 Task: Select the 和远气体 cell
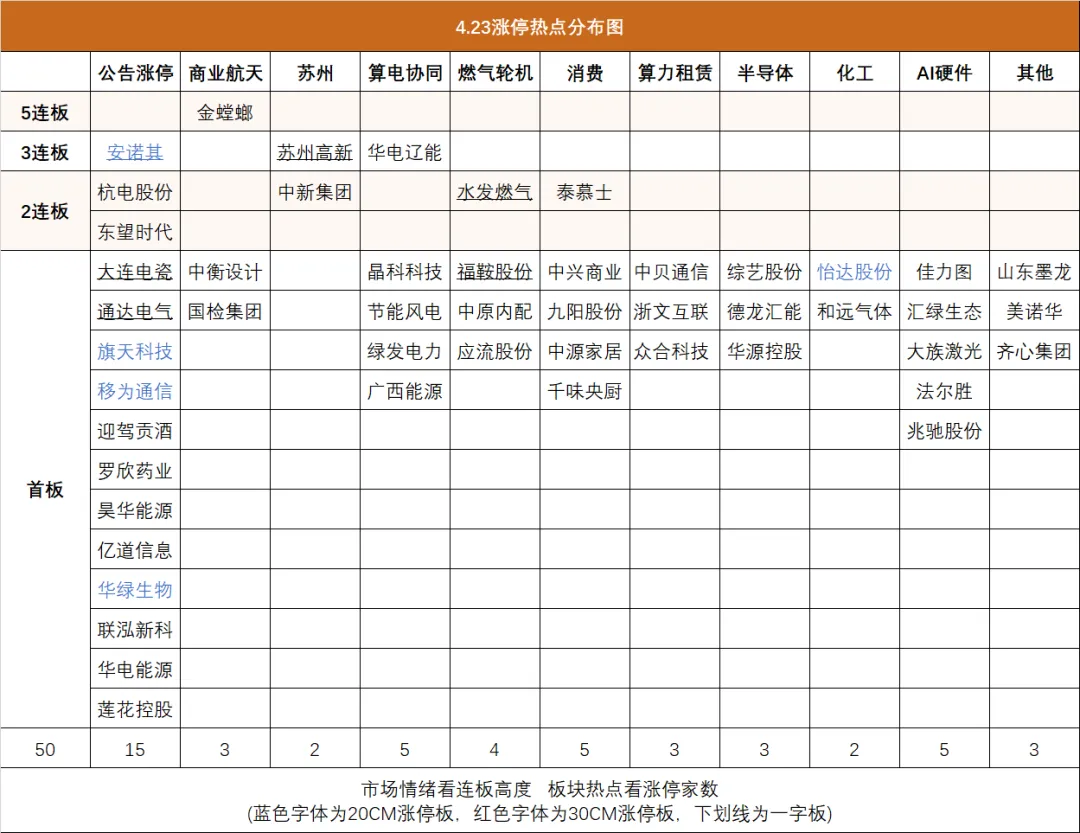pyautogui.click(x=854, y=312)
